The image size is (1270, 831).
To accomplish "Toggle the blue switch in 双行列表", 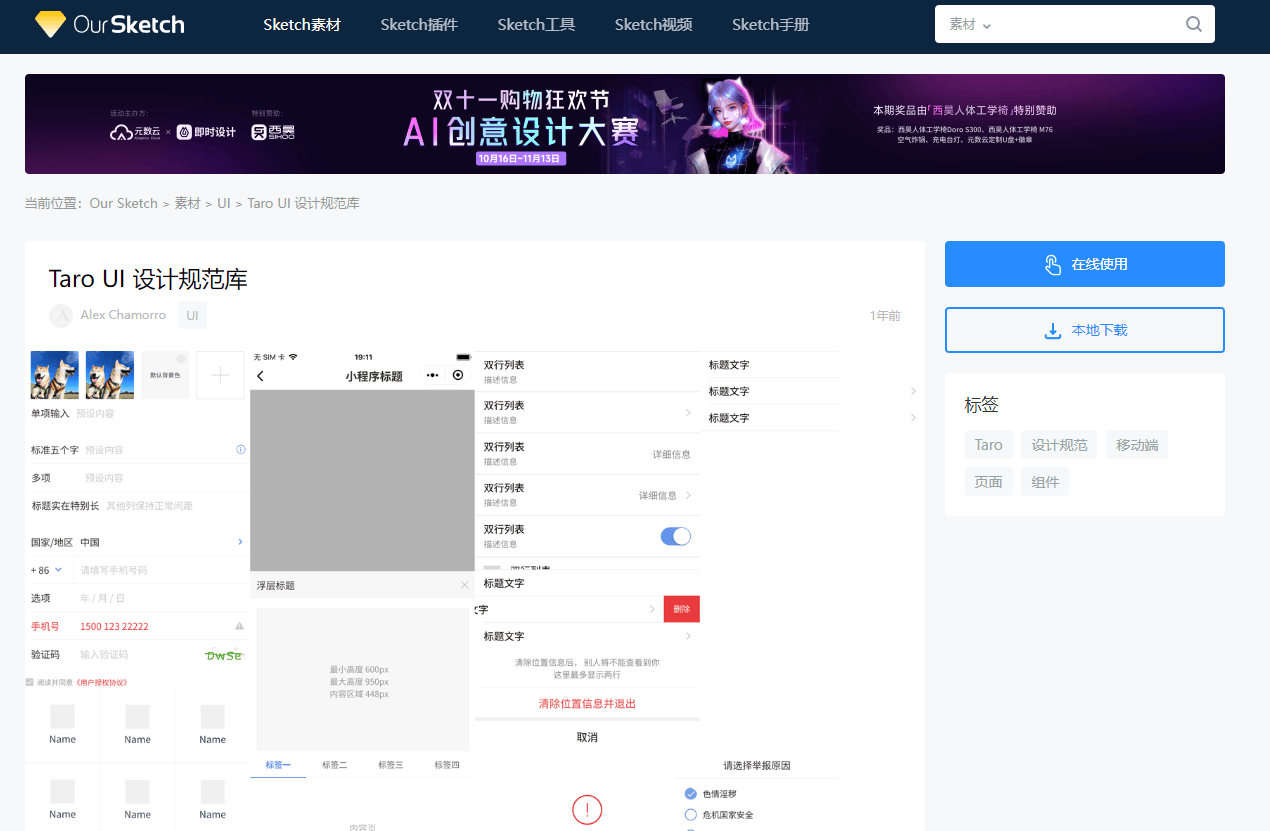I will (675, 536).
